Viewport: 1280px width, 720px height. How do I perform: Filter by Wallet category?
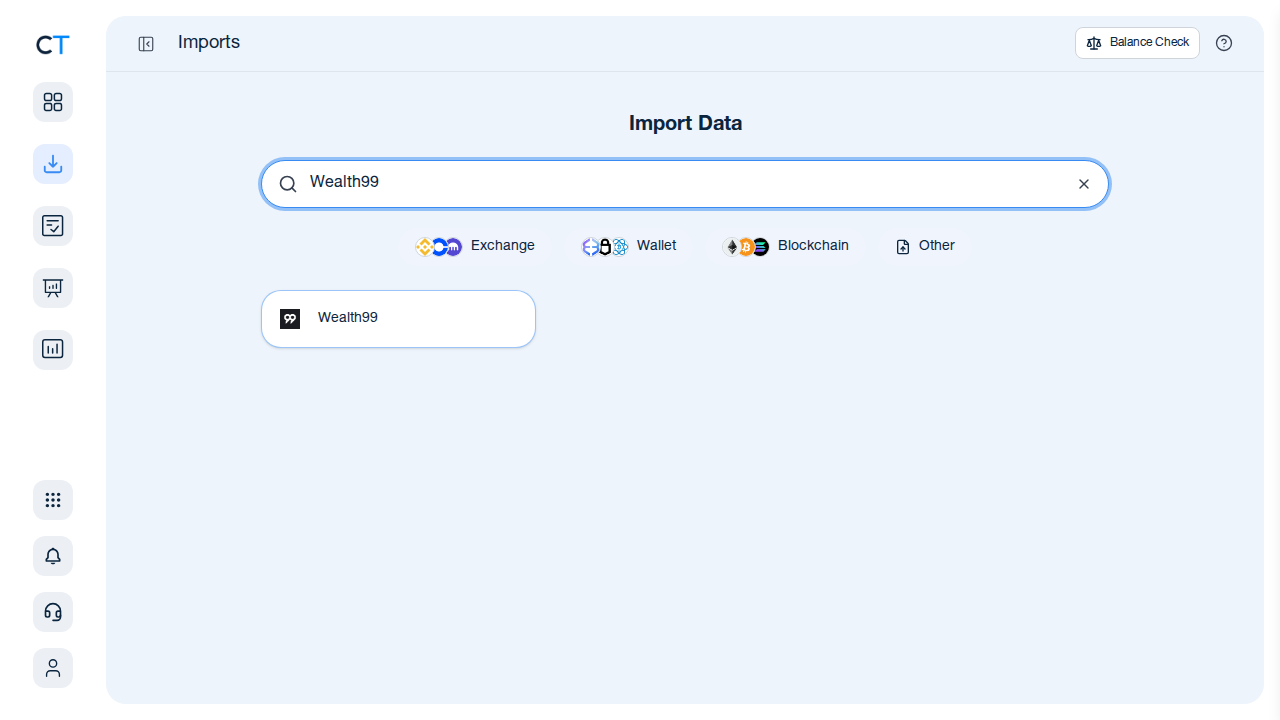point(630,246)
